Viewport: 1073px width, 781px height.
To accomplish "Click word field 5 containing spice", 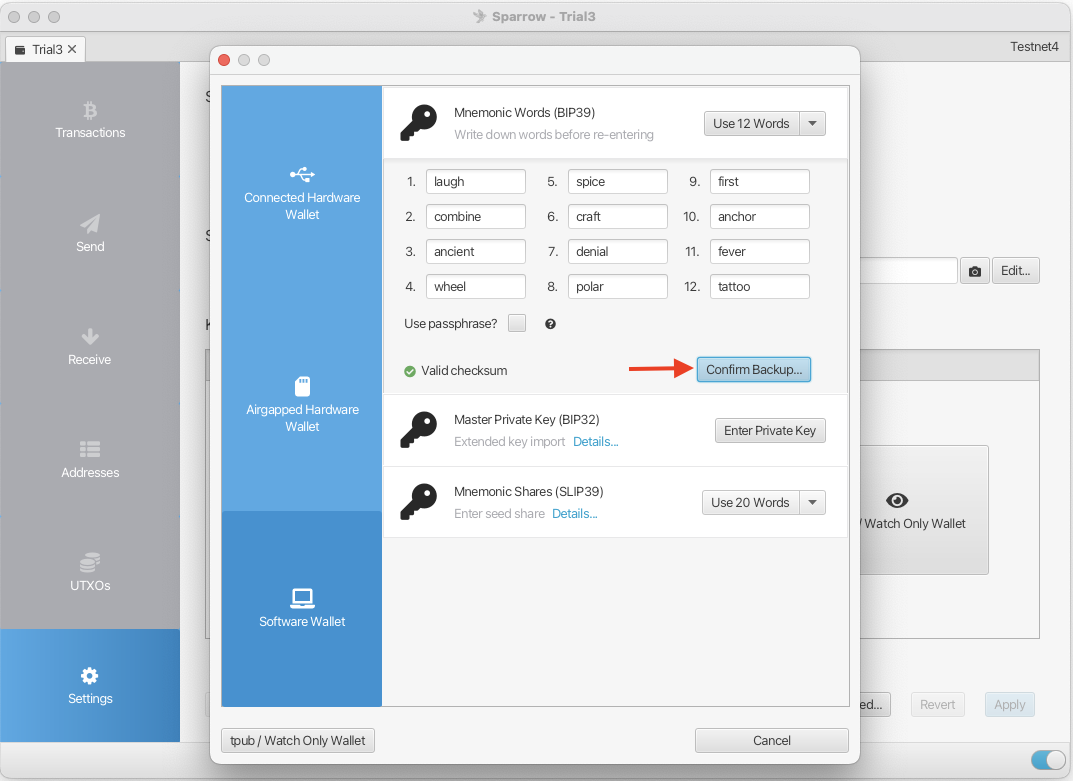I will (618, 181).
